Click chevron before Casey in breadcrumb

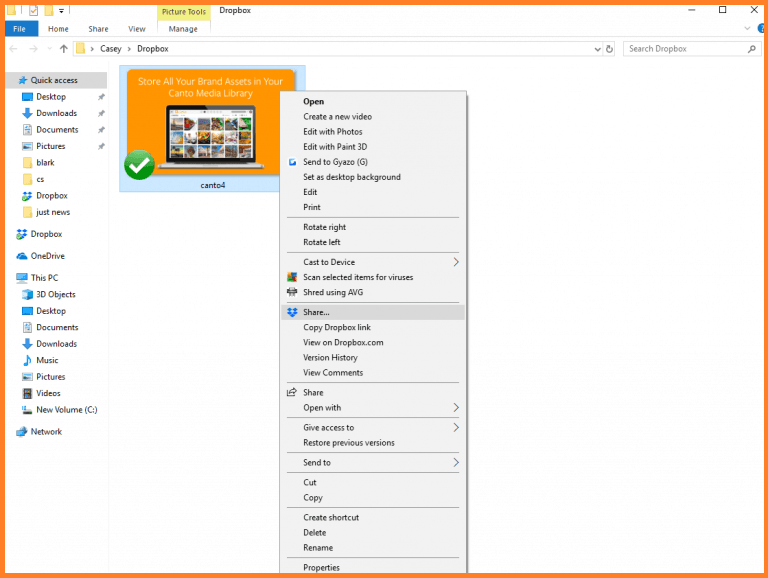pyautogui.click(x=92, y=49)
